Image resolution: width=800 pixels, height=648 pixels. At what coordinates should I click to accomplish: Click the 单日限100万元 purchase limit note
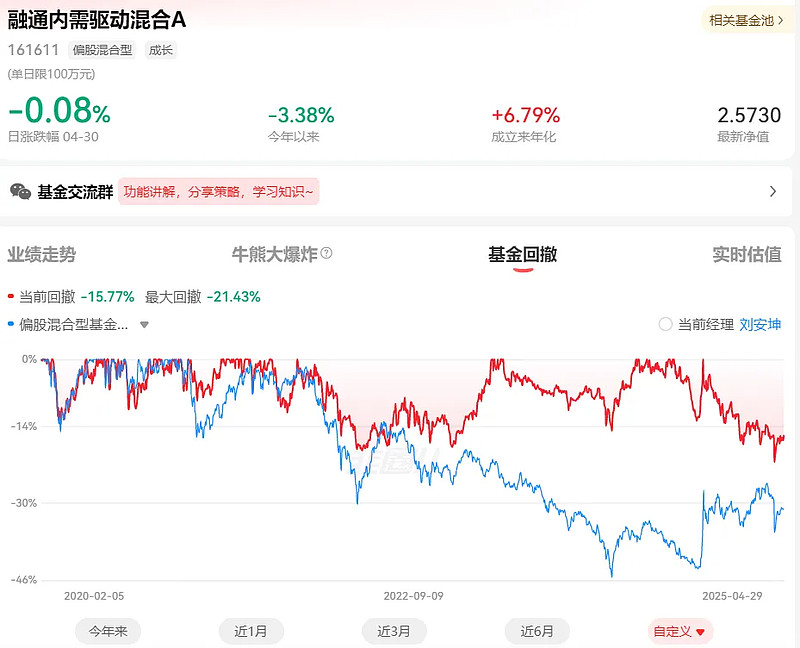point(52,74)
